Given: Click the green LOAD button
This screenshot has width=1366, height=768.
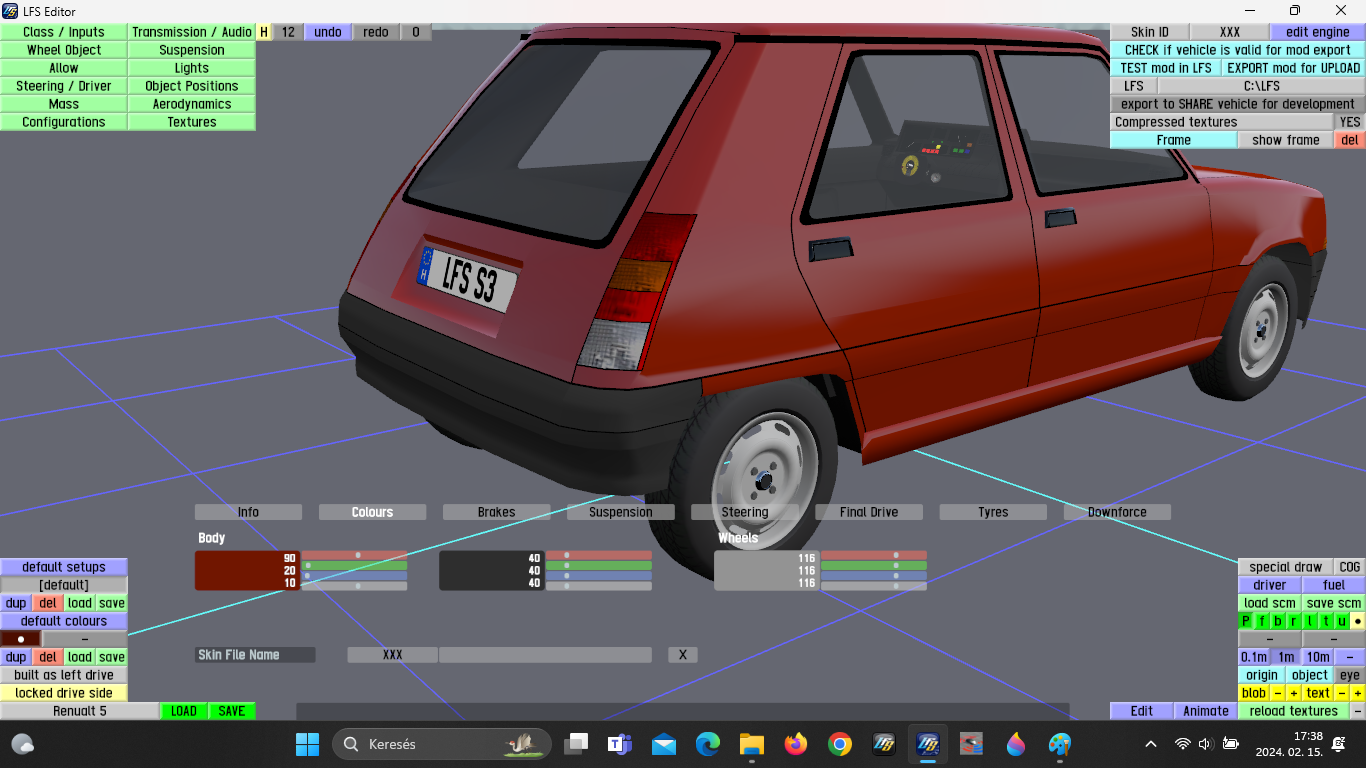Looking at the screenshot, I should (x=184, y=711).
